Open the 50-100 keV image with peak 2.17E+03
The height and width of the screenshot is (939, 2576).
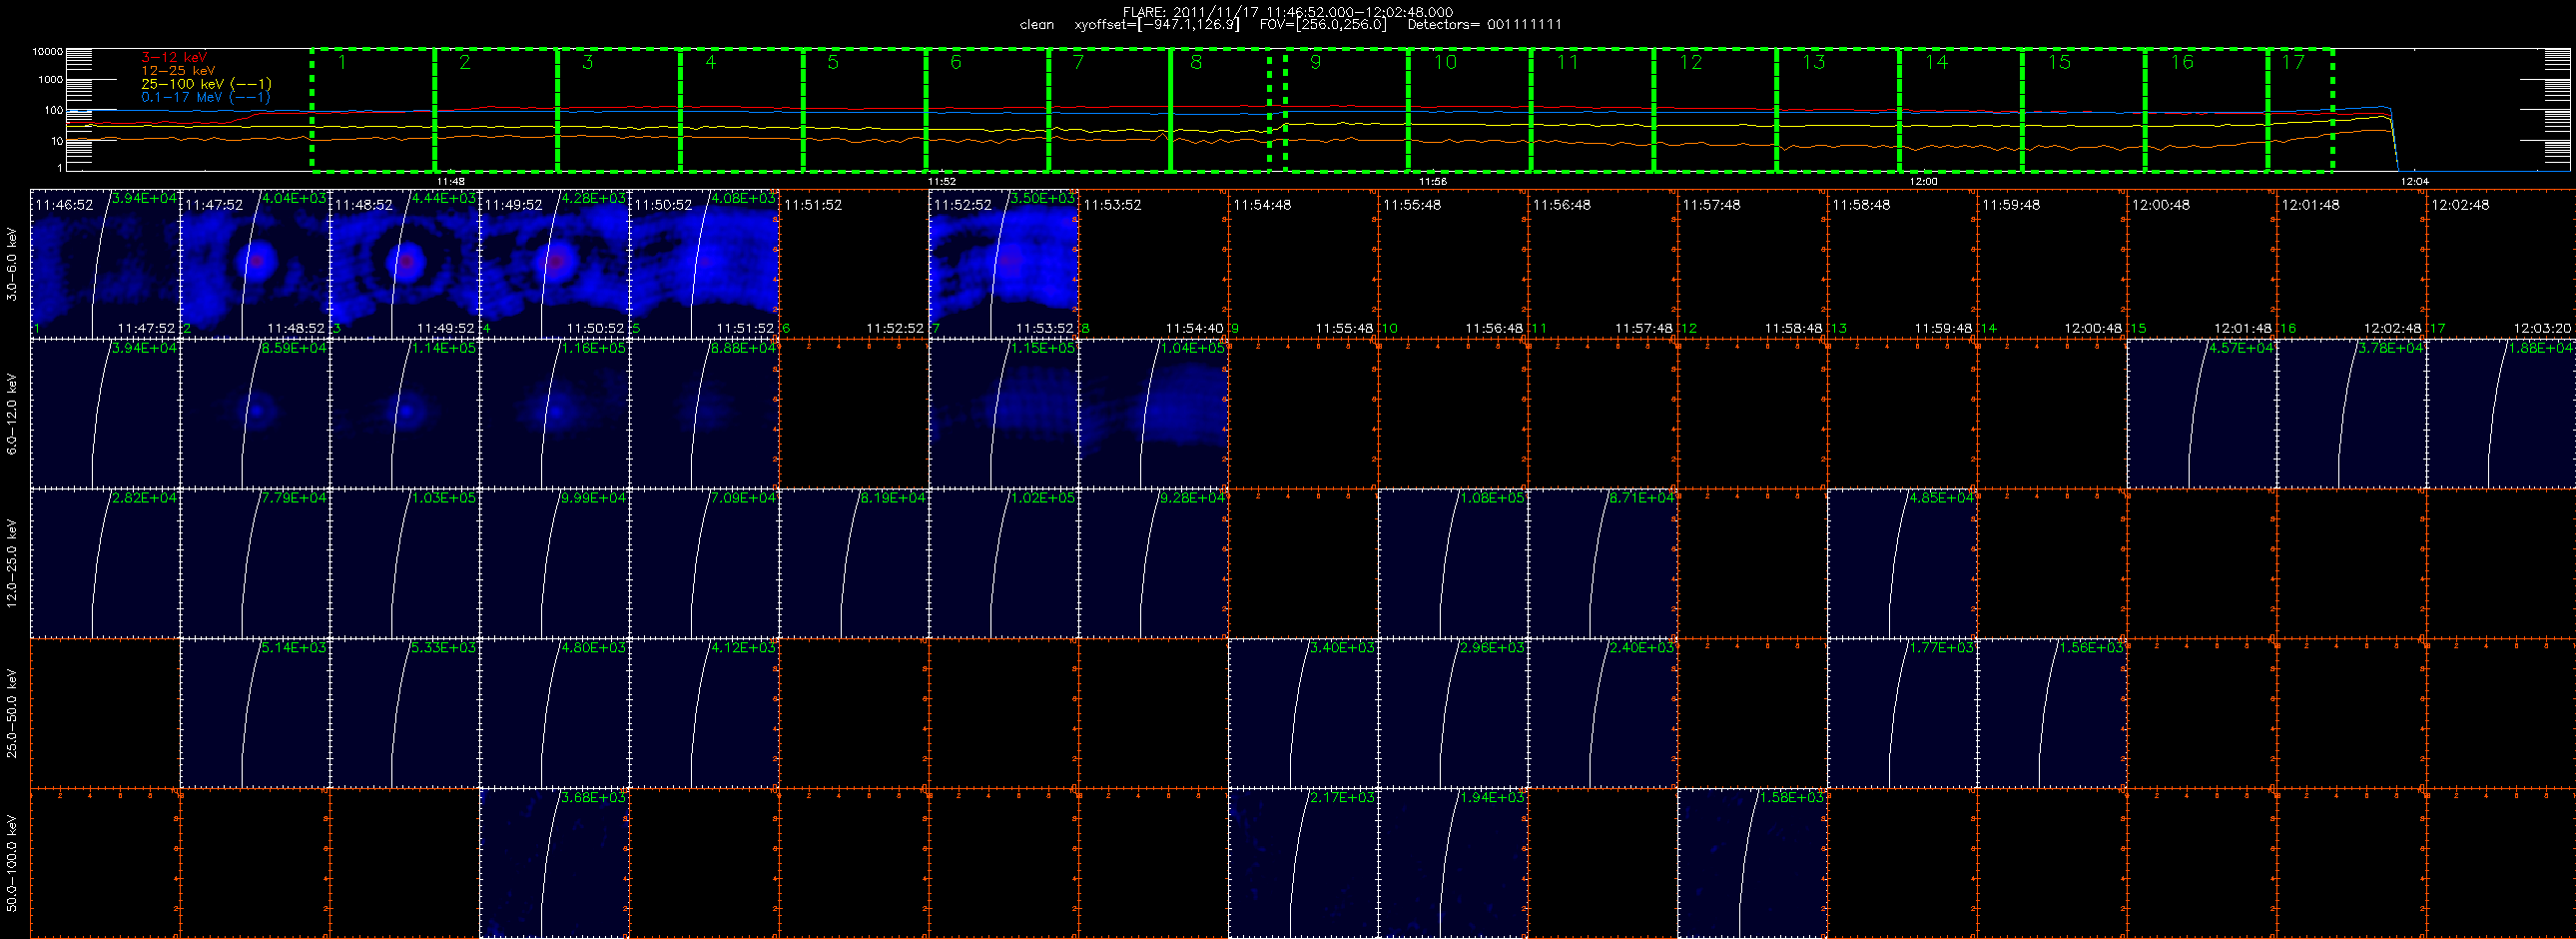click(1303, 863)
